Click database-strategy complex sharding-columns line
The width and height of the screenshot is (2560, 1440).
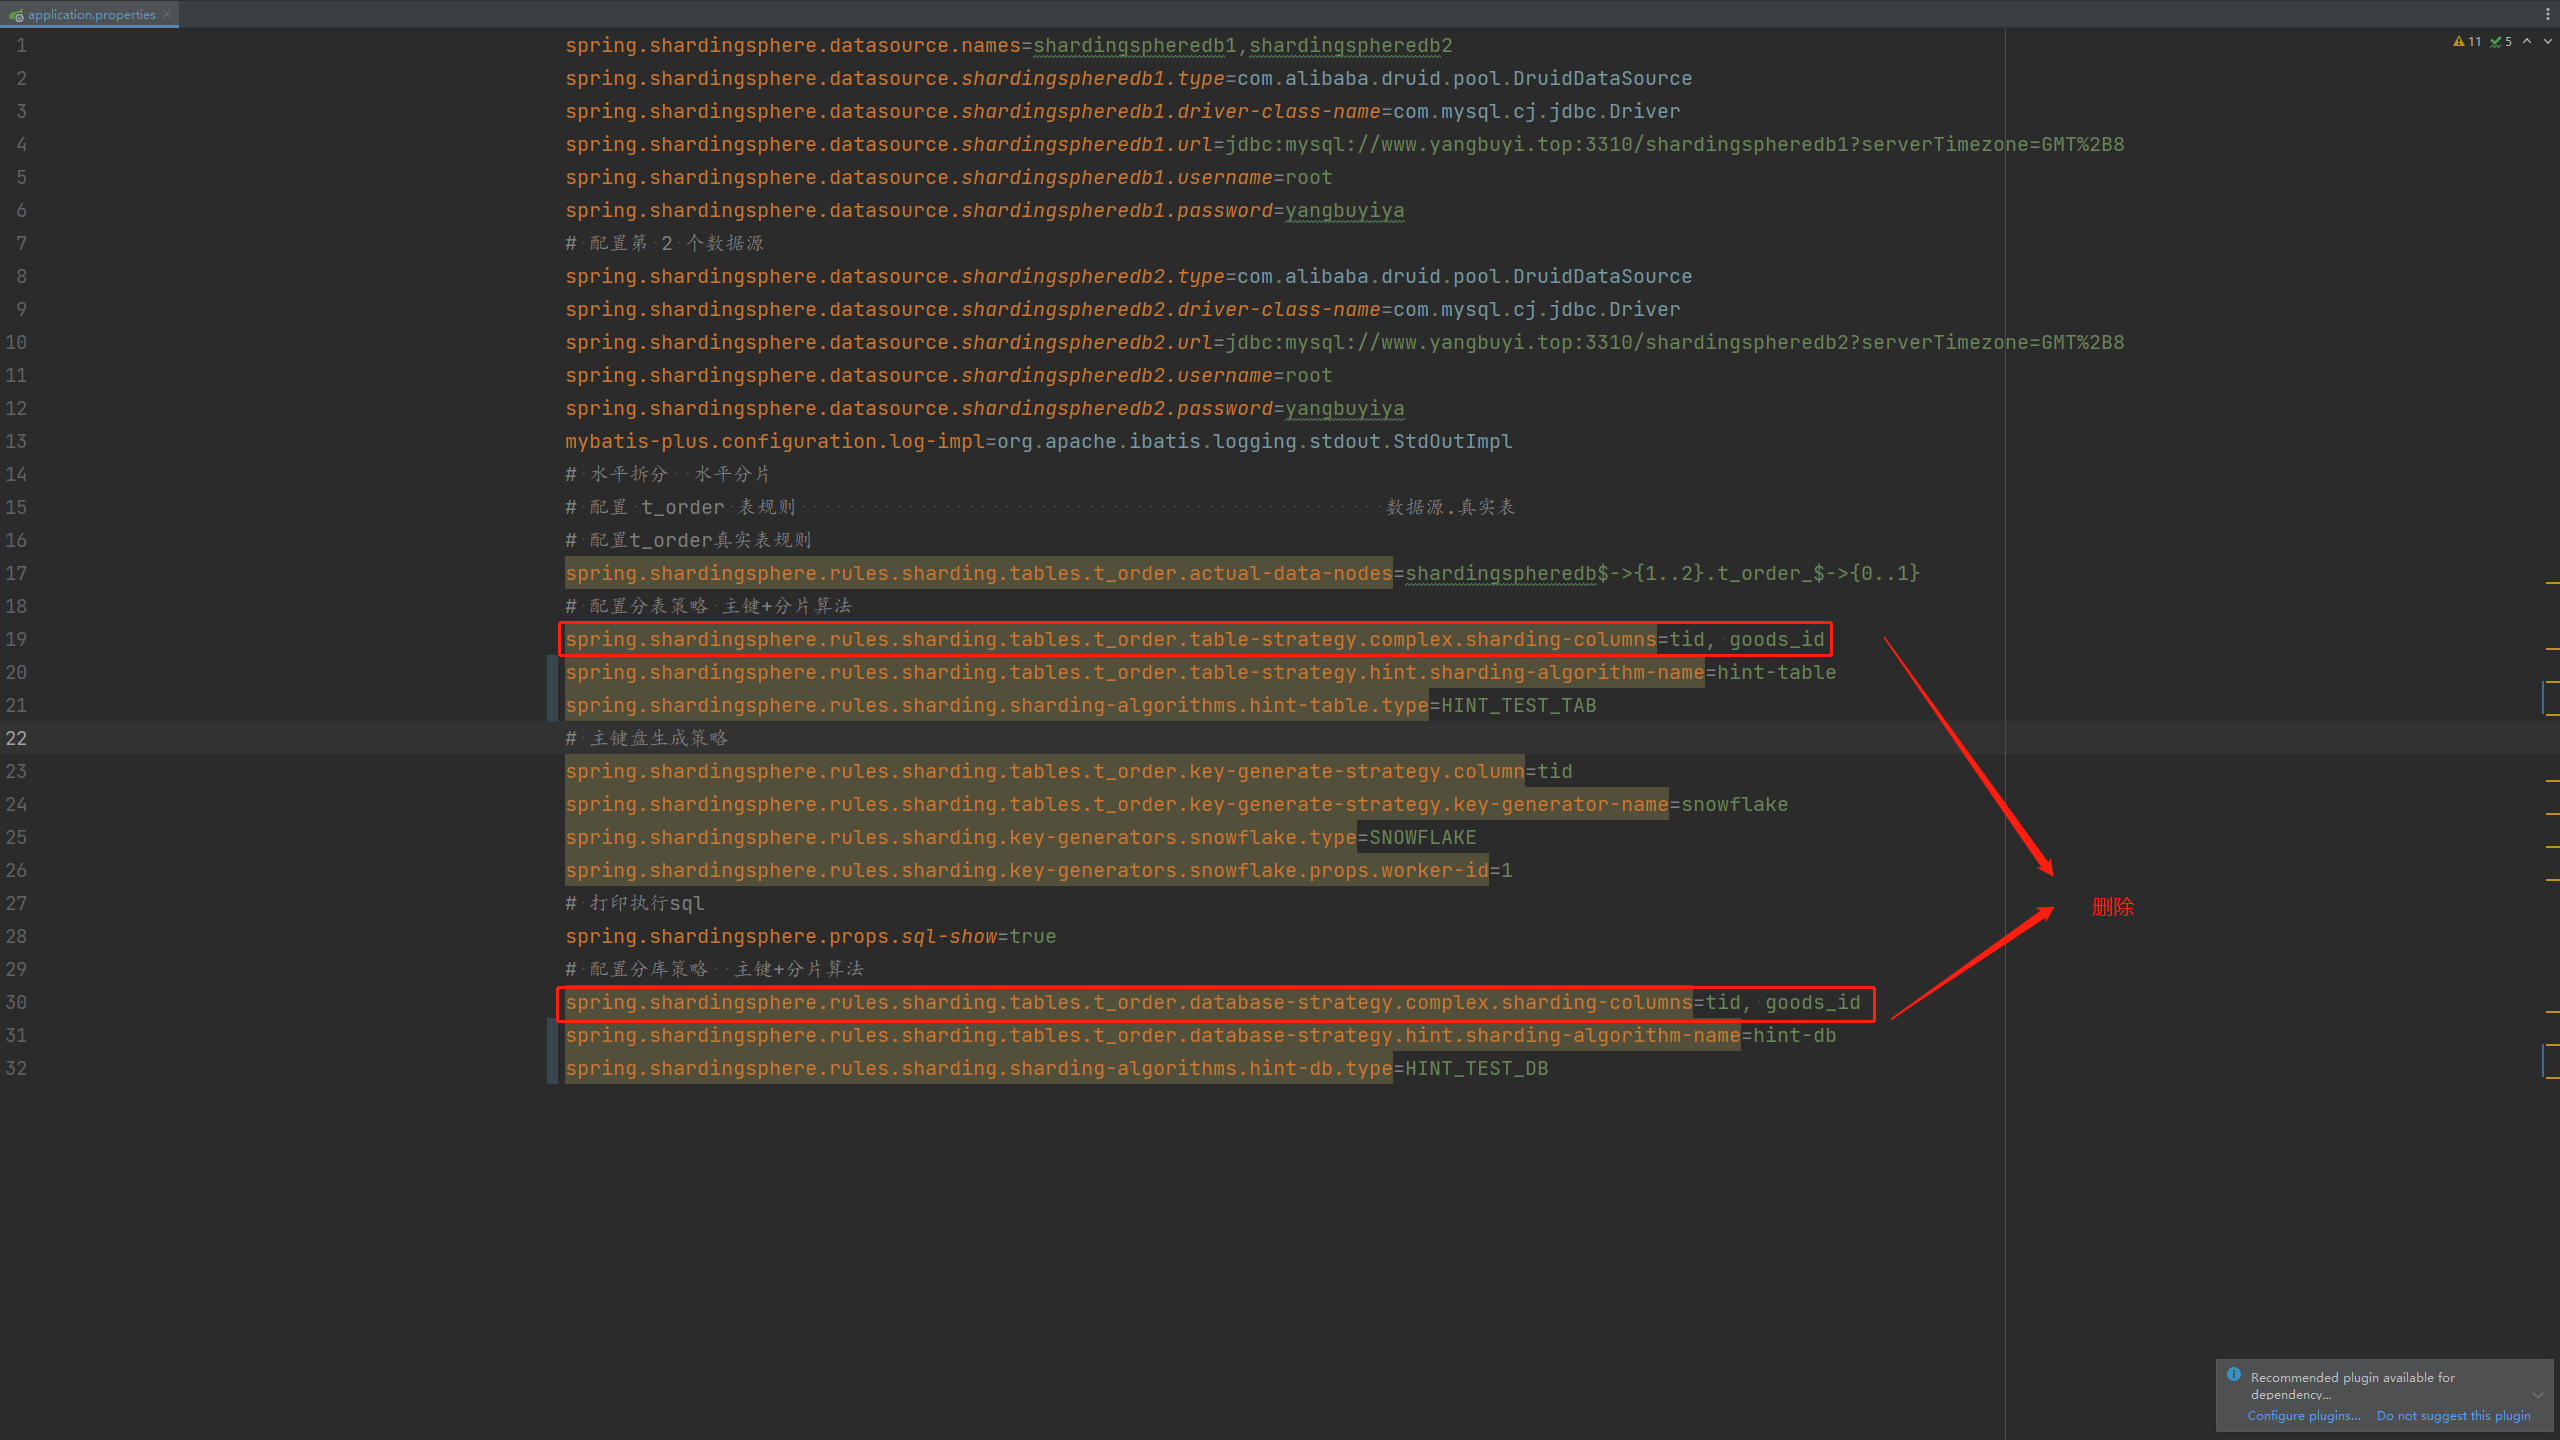pos(1213,1002)
